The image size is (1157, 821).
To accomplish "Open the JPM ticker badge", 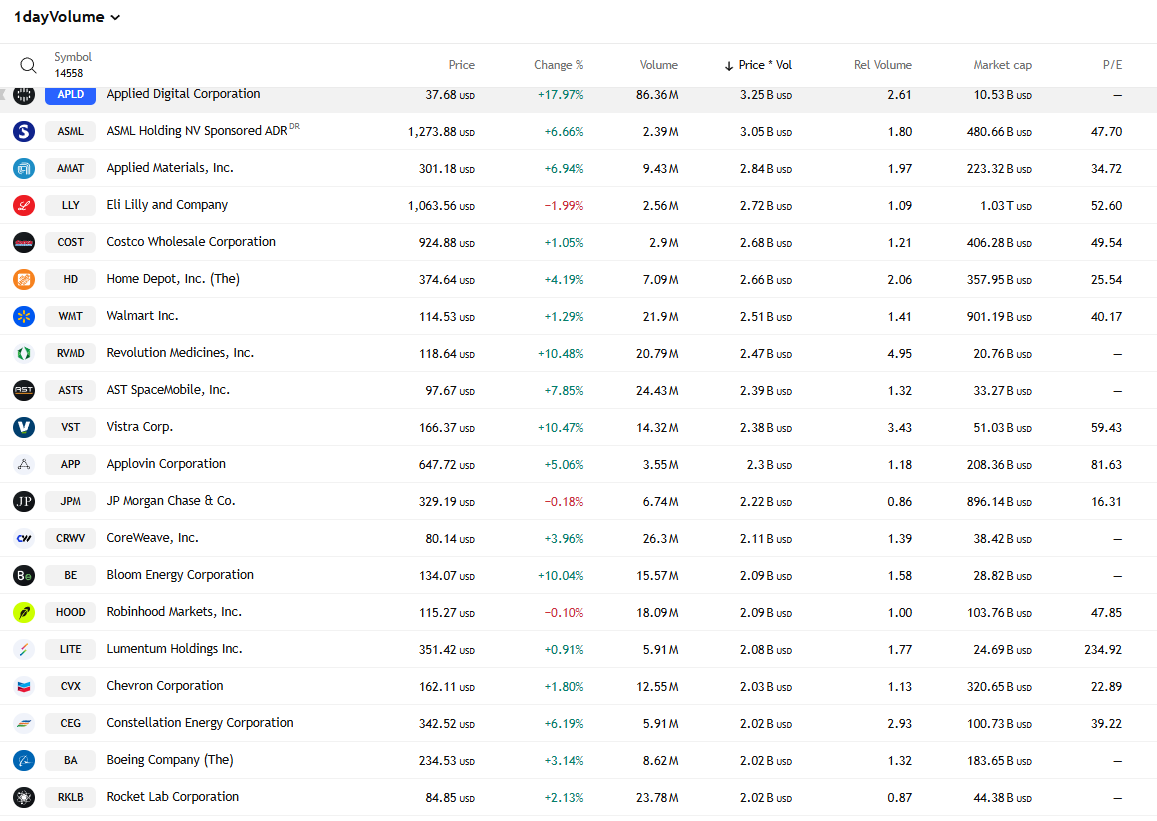I will click(x=71, y=501).
